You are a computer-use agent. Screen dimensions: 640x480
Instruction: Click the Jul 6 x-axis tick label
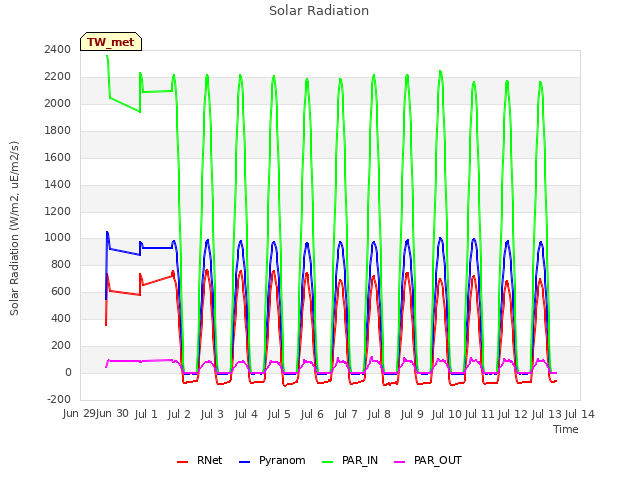pyautogui.click(x=312, y=414)
